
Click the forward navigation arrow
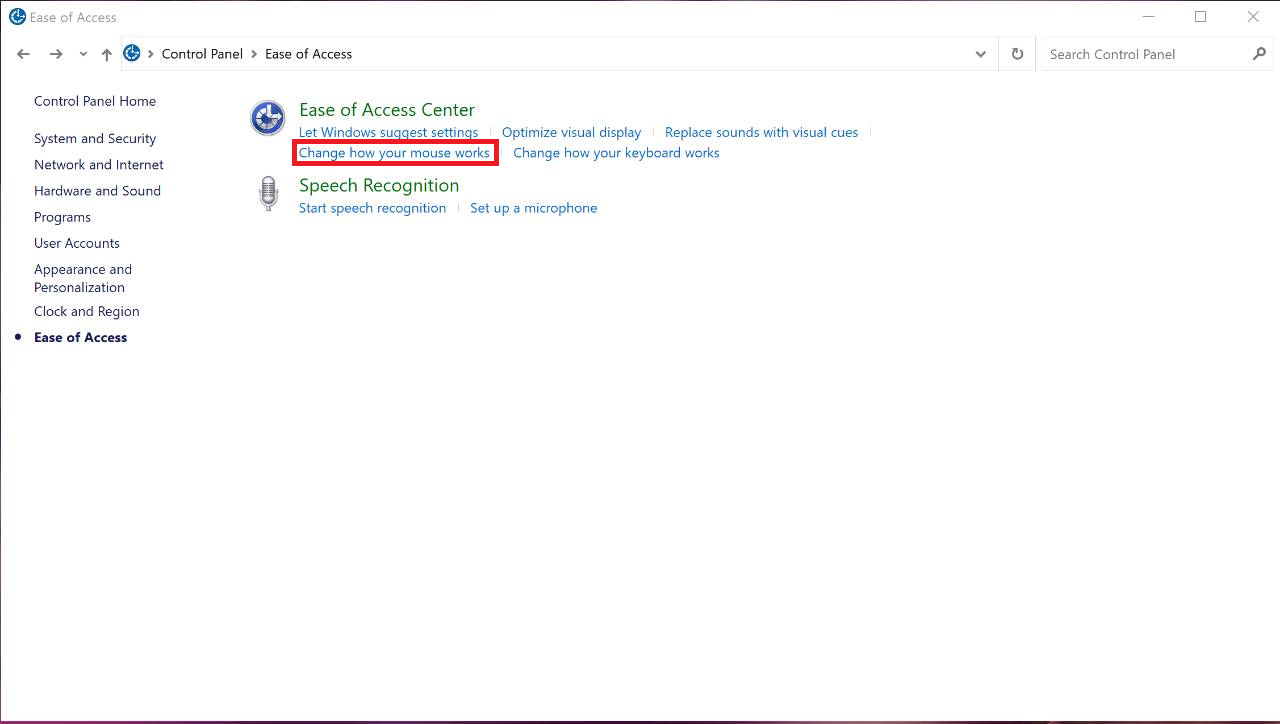point(56,54)
